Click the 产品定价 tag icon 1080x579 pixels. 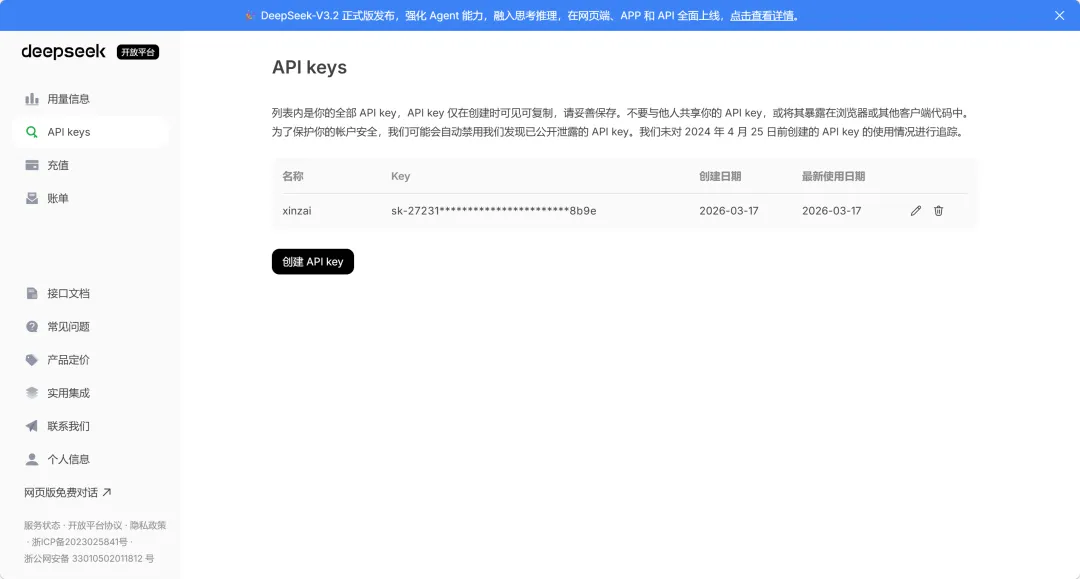coord(32,359)
